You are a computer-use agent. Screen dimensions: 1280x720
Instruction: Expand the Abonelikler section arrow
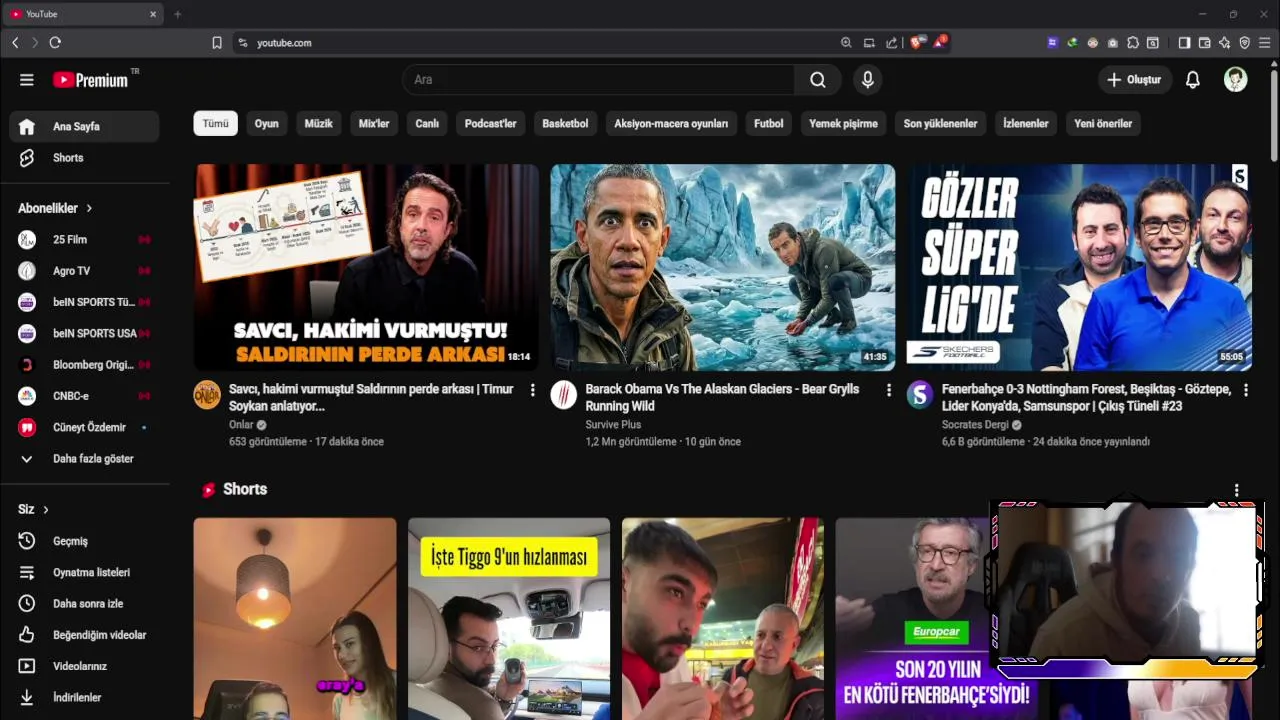[x=89, y=208]
